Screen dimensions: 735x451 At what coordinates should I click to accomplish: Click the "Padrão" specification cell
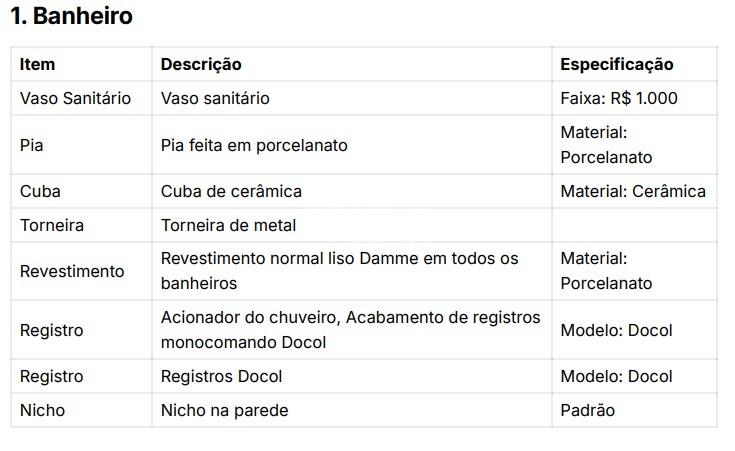[587, 410]
